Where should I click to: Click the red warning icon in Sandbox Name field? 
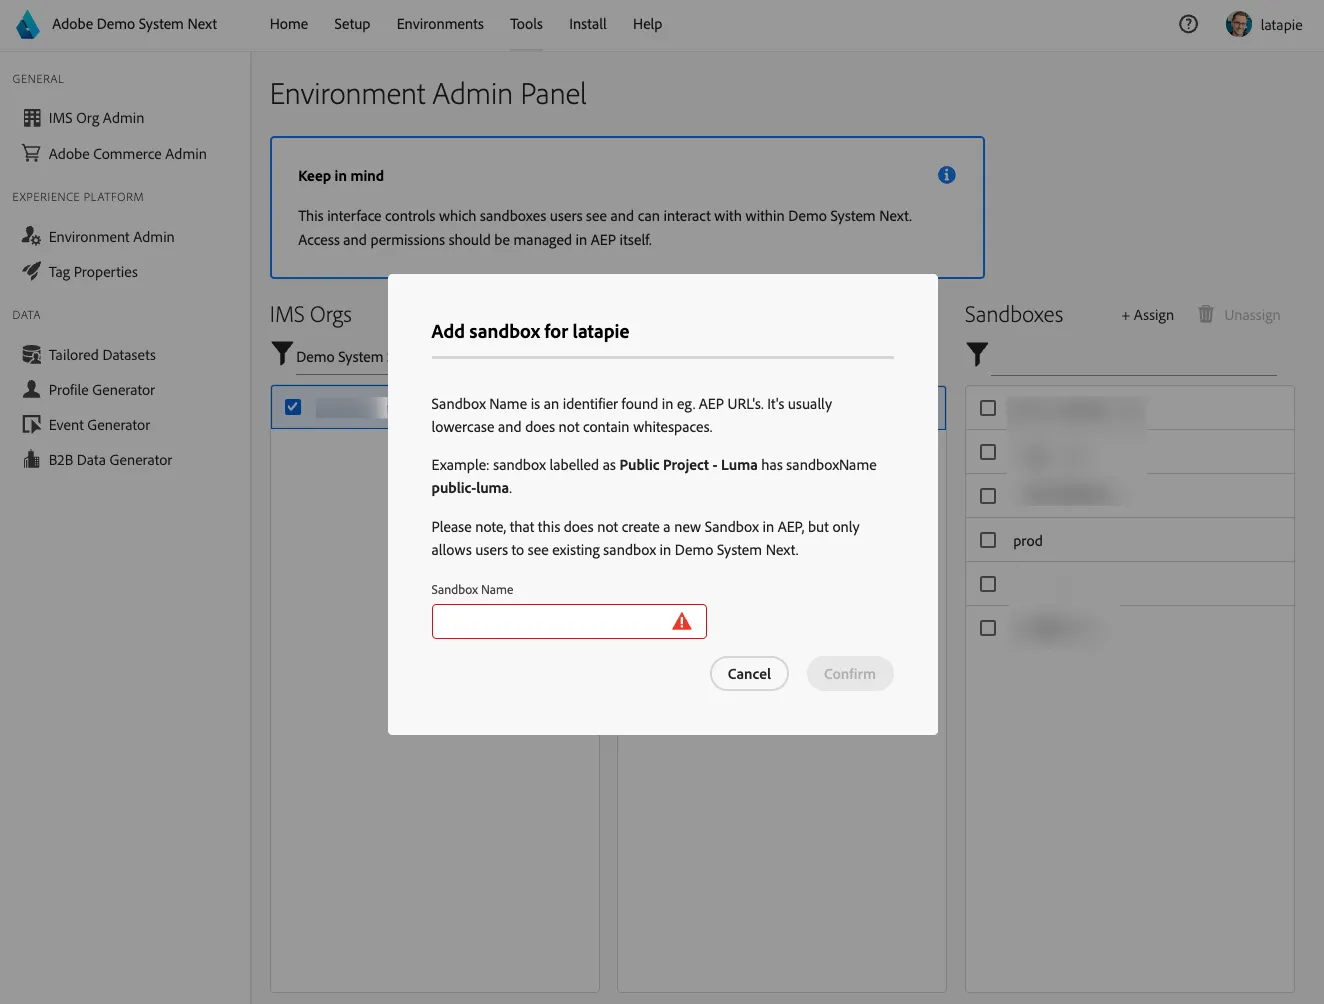pyautogui.click(x=682, y=621)
